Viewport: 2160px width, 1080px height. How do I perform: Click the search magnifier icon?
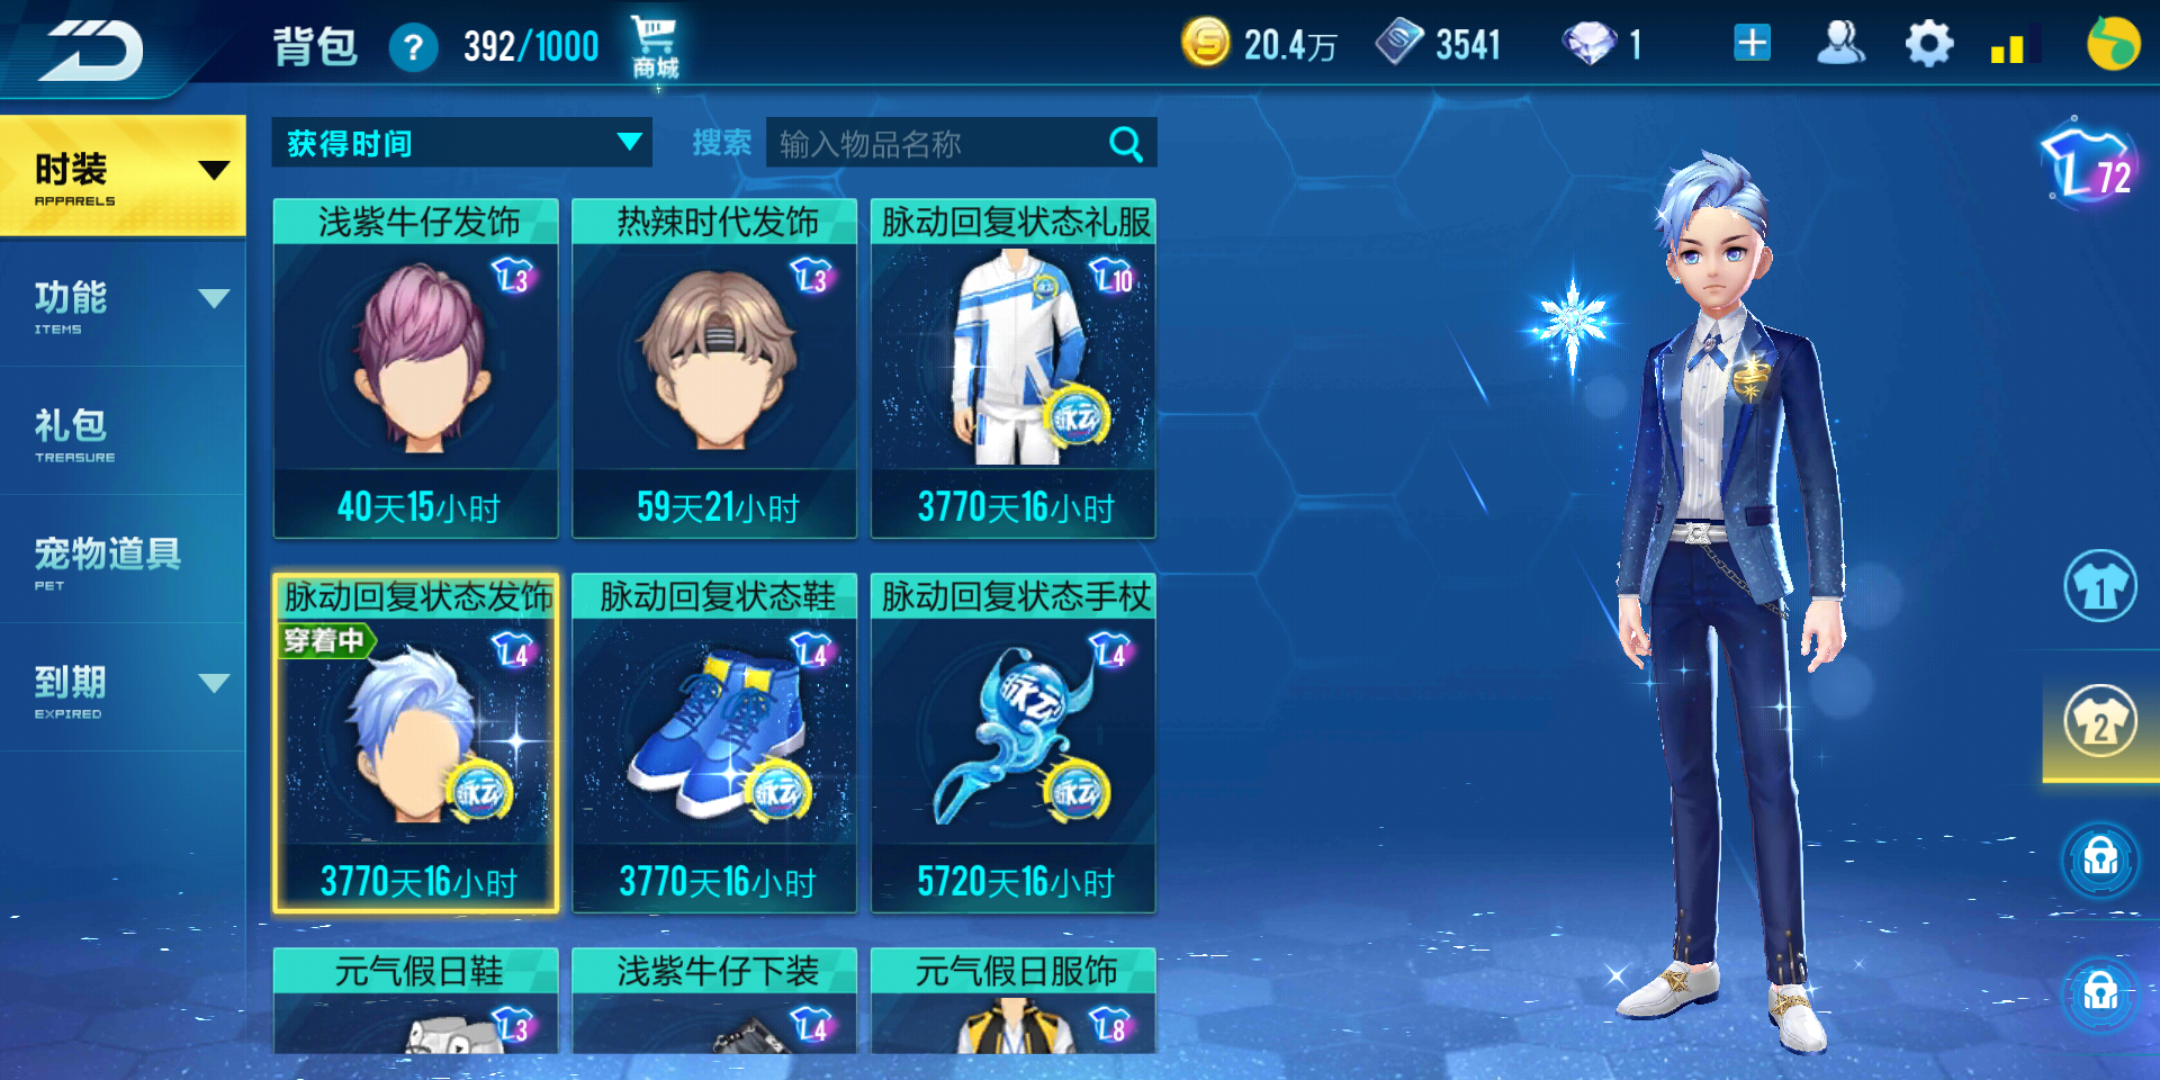tap(1126, 144)
